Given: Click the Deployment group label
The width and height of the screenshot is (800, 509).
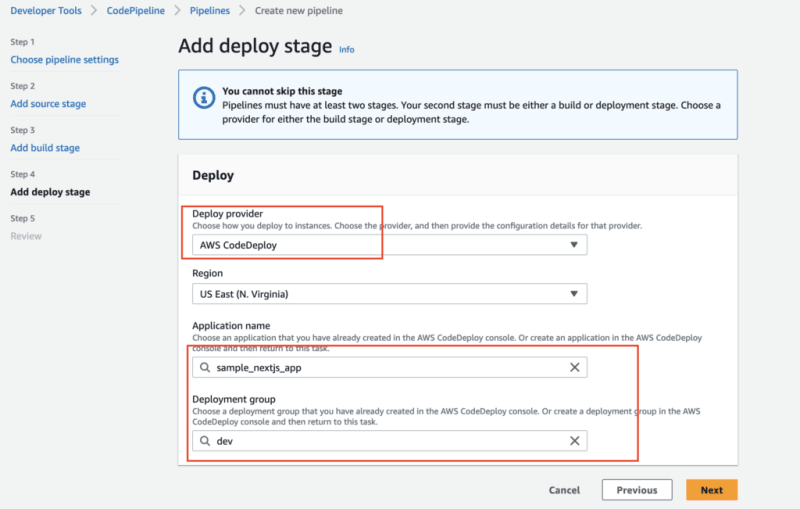Looking at the screenshot, I should (x=234, y=399).
